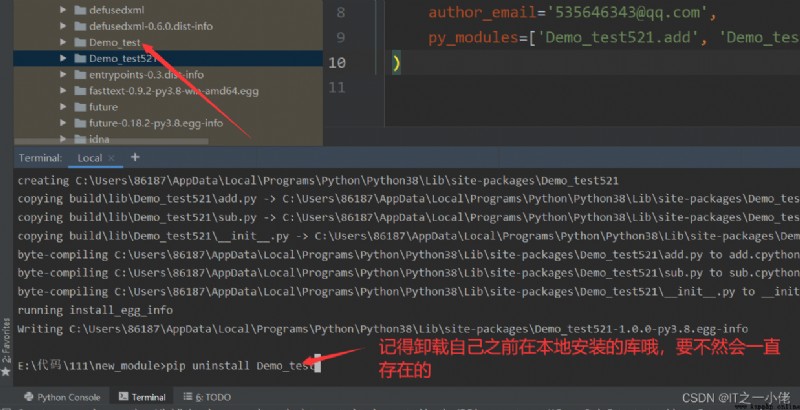Close the Local terminal tab
The image size is (800, 410).
click(112, 158)
